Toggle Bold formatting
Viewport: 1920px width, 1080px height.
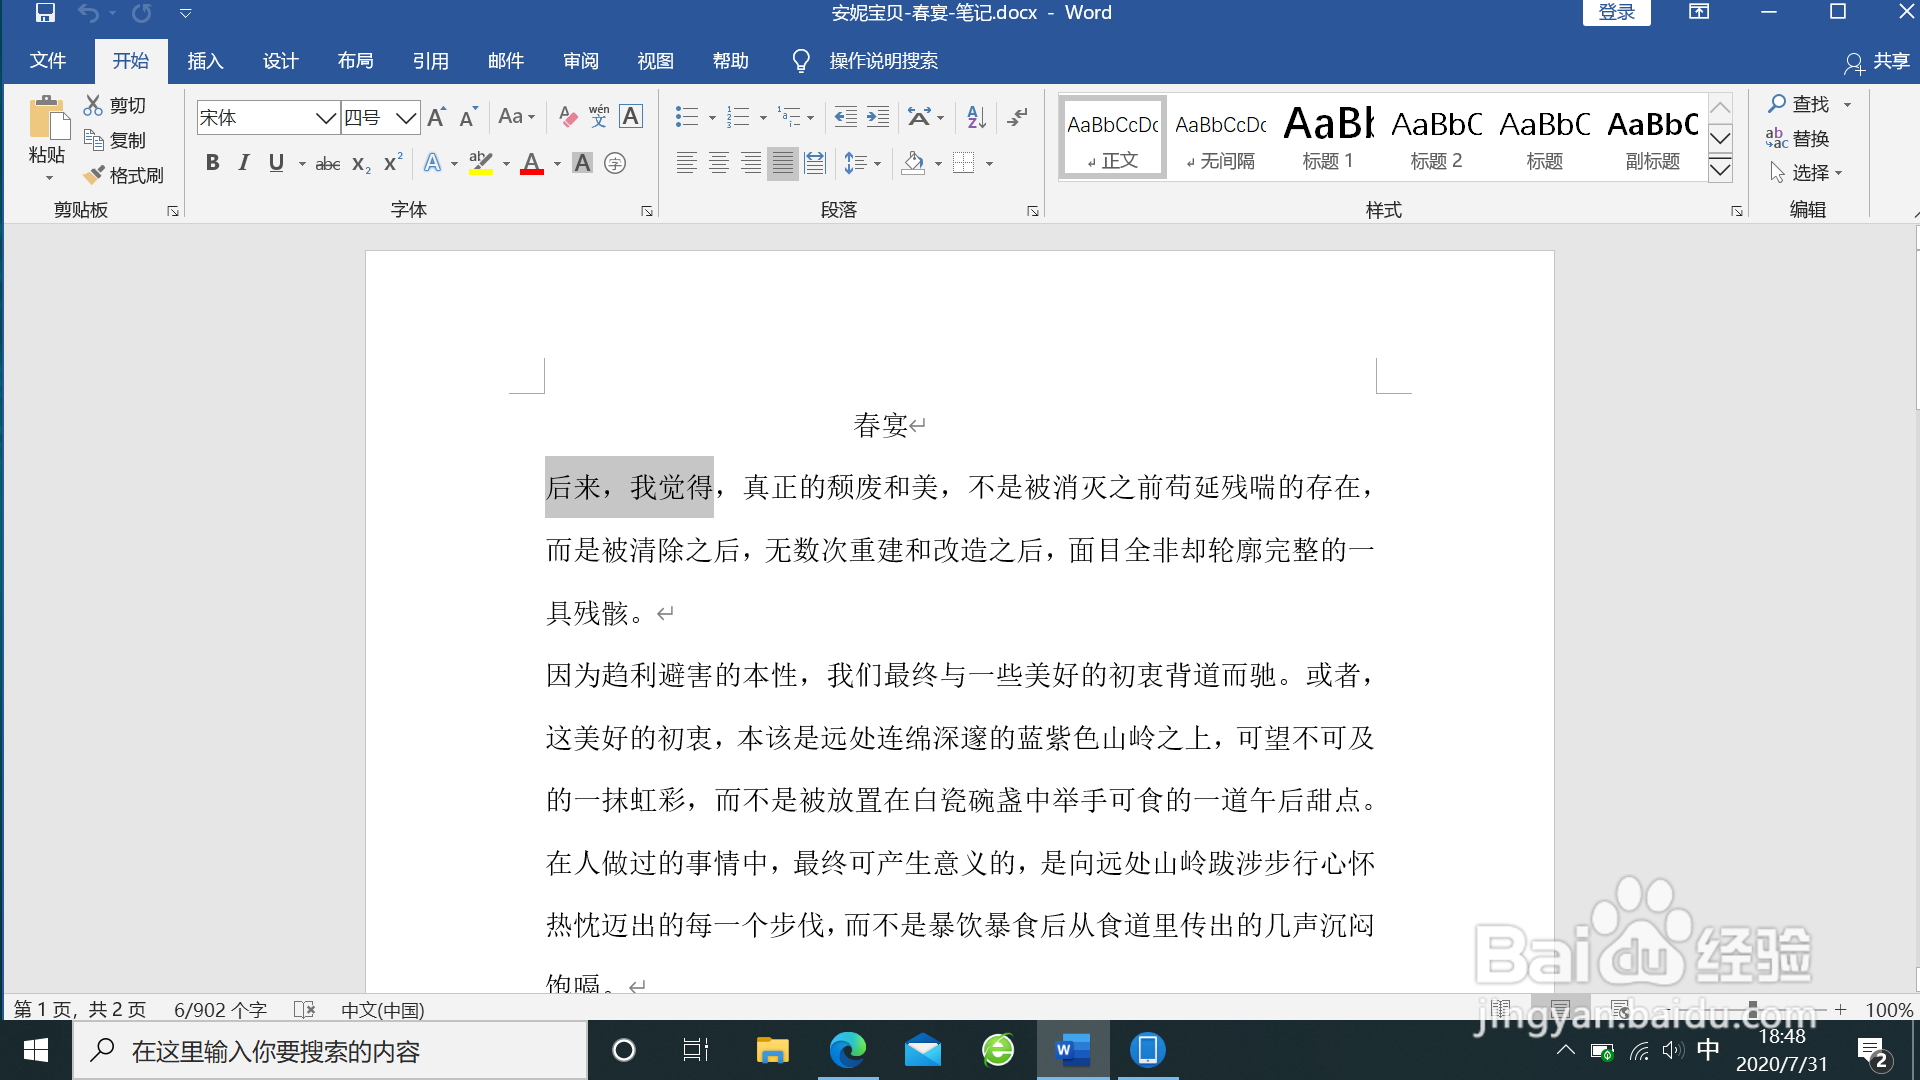point(212,163)
